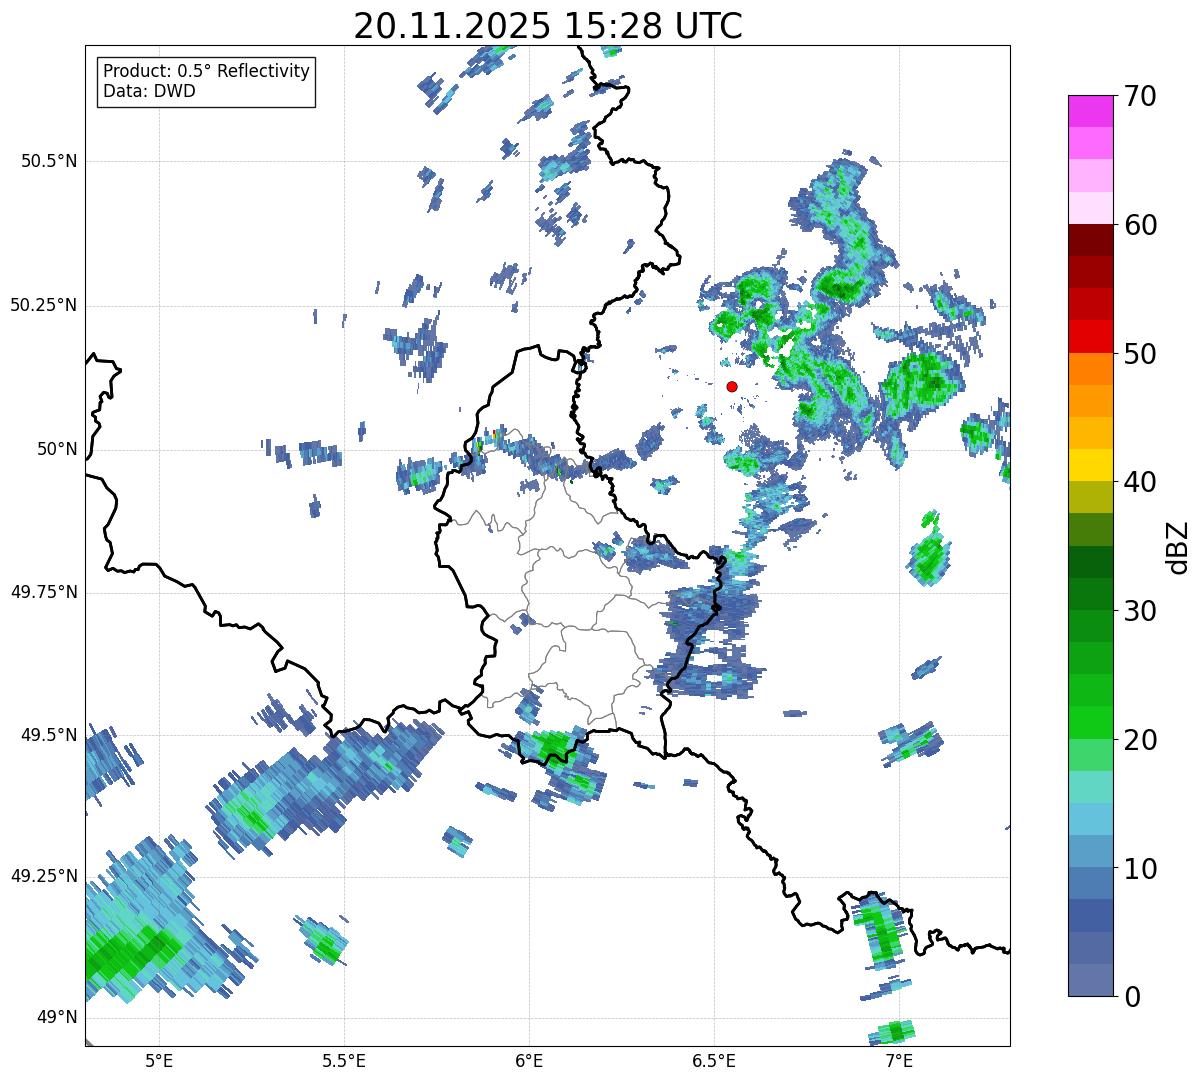Click the dark red colorbar segment below 60
Viewport: 1202px width, 1081px height.
[x=1091, y=240]
